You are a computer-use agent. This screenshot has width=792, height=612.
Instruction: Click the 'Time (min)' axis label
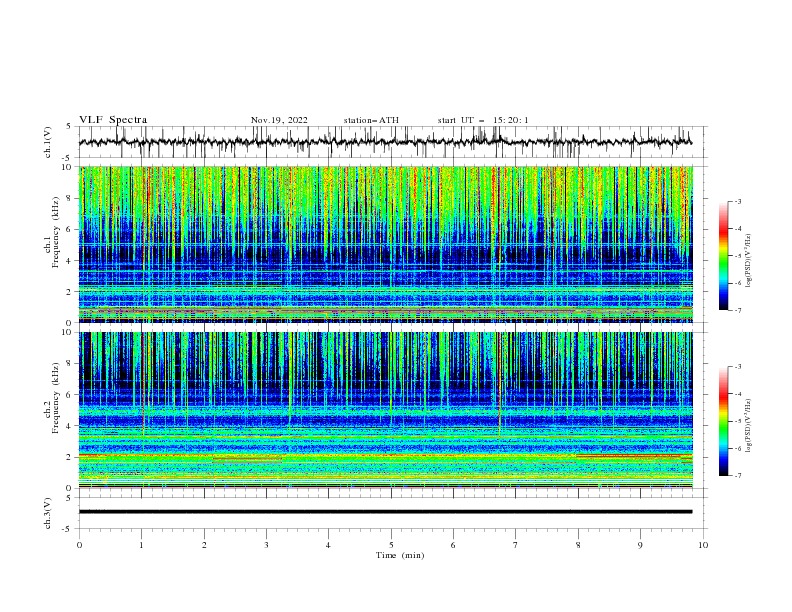click(x=400, y=555)
